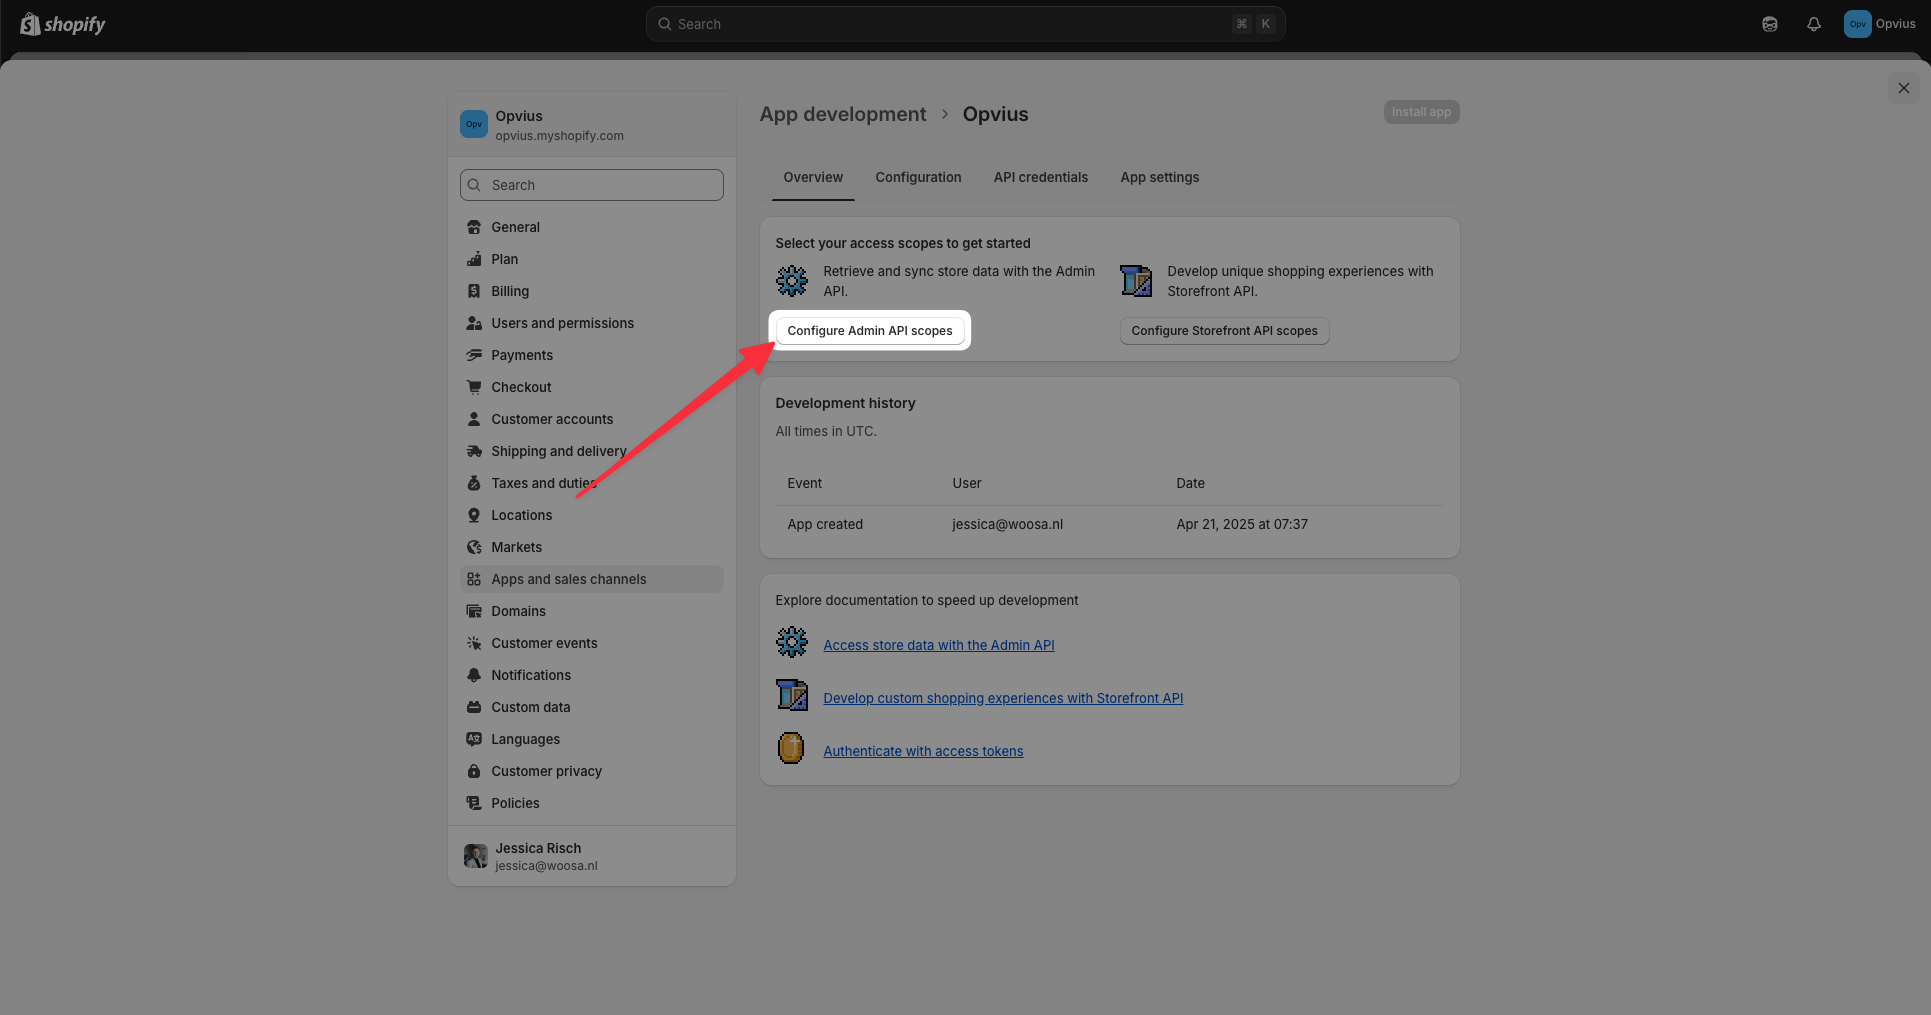Screen dimensions: 1931x1015
Task: Click the Checkout cart icon
Action: (474, 387)
